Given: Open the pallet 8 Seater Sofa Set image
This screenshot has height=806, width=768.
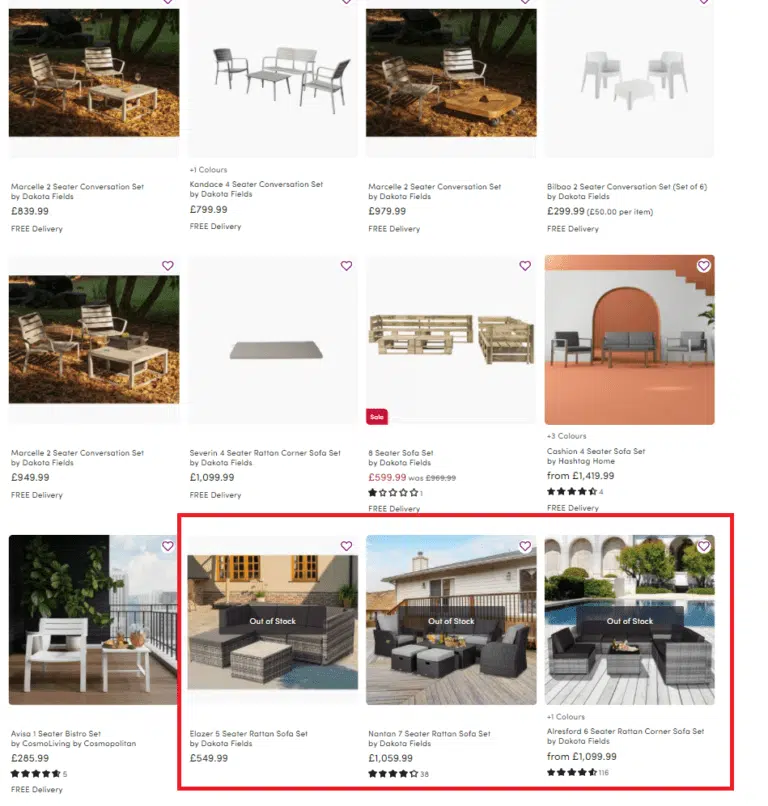Looking at the screenshot, I should 451,340.
